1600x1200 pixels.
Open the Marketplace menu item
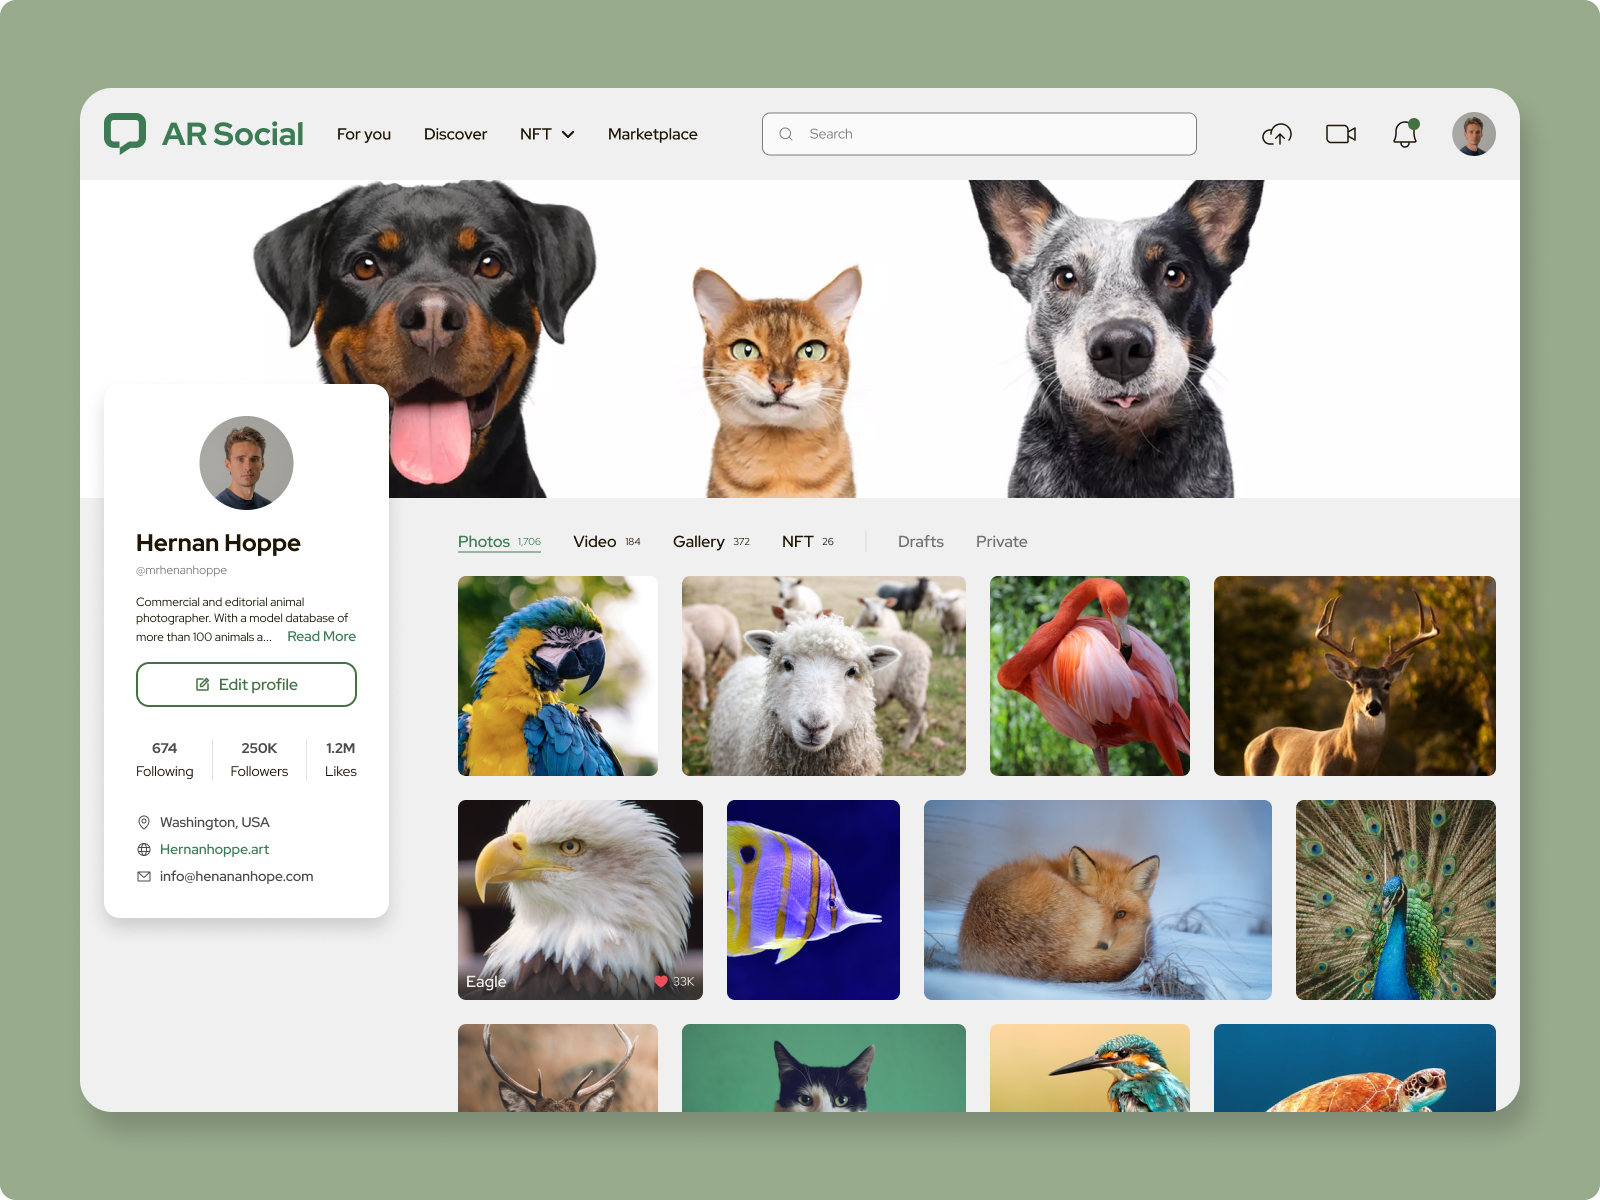[x=652, y=133]
